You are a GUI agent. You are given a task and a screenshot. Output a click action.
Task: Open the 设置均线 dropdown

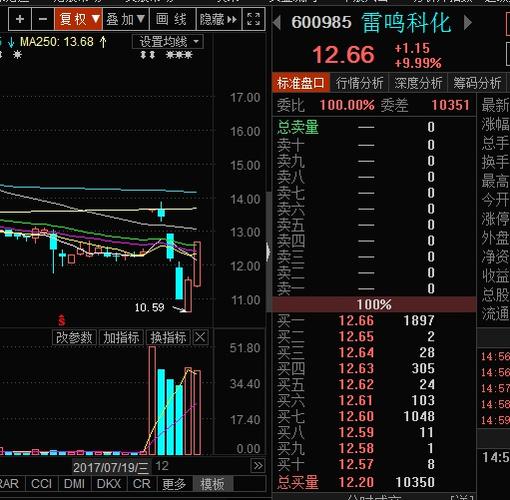click(x=168, y=42)
